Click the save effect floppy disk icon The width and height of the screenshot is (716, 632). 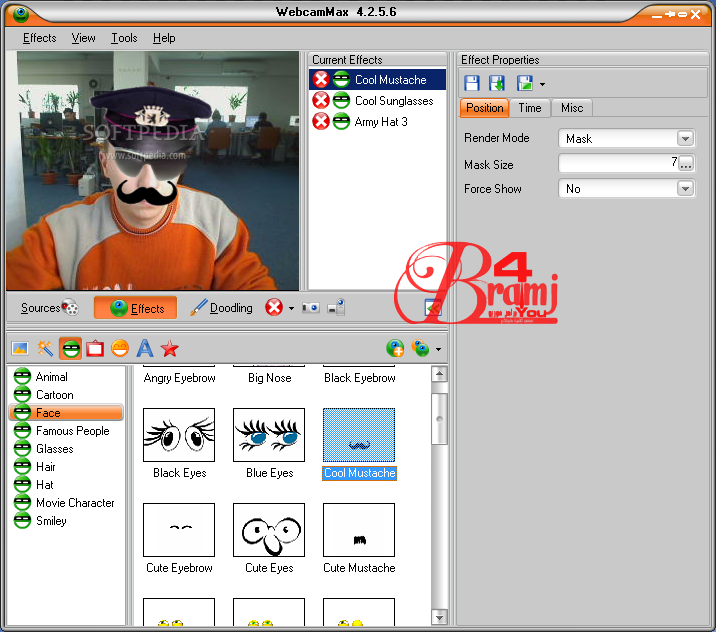click(472, 84)
